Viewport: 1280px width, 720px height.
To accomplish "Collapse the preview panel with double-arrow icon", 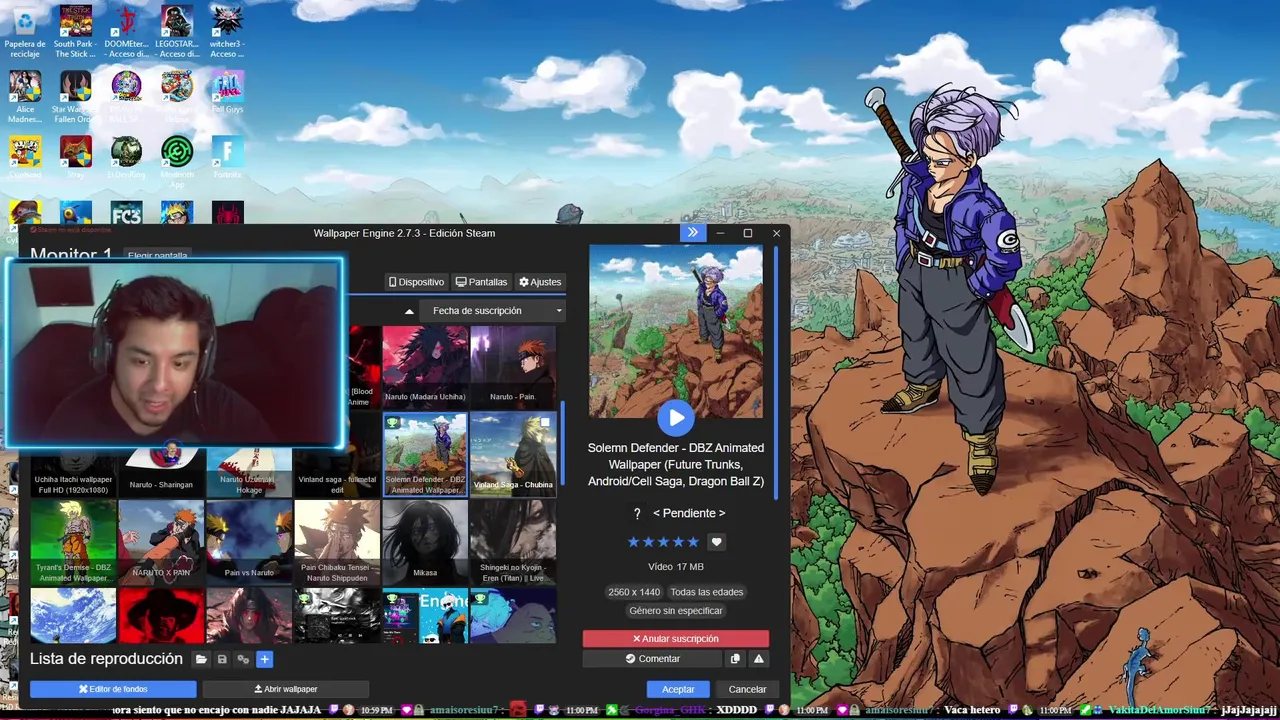I will point(693,233).
